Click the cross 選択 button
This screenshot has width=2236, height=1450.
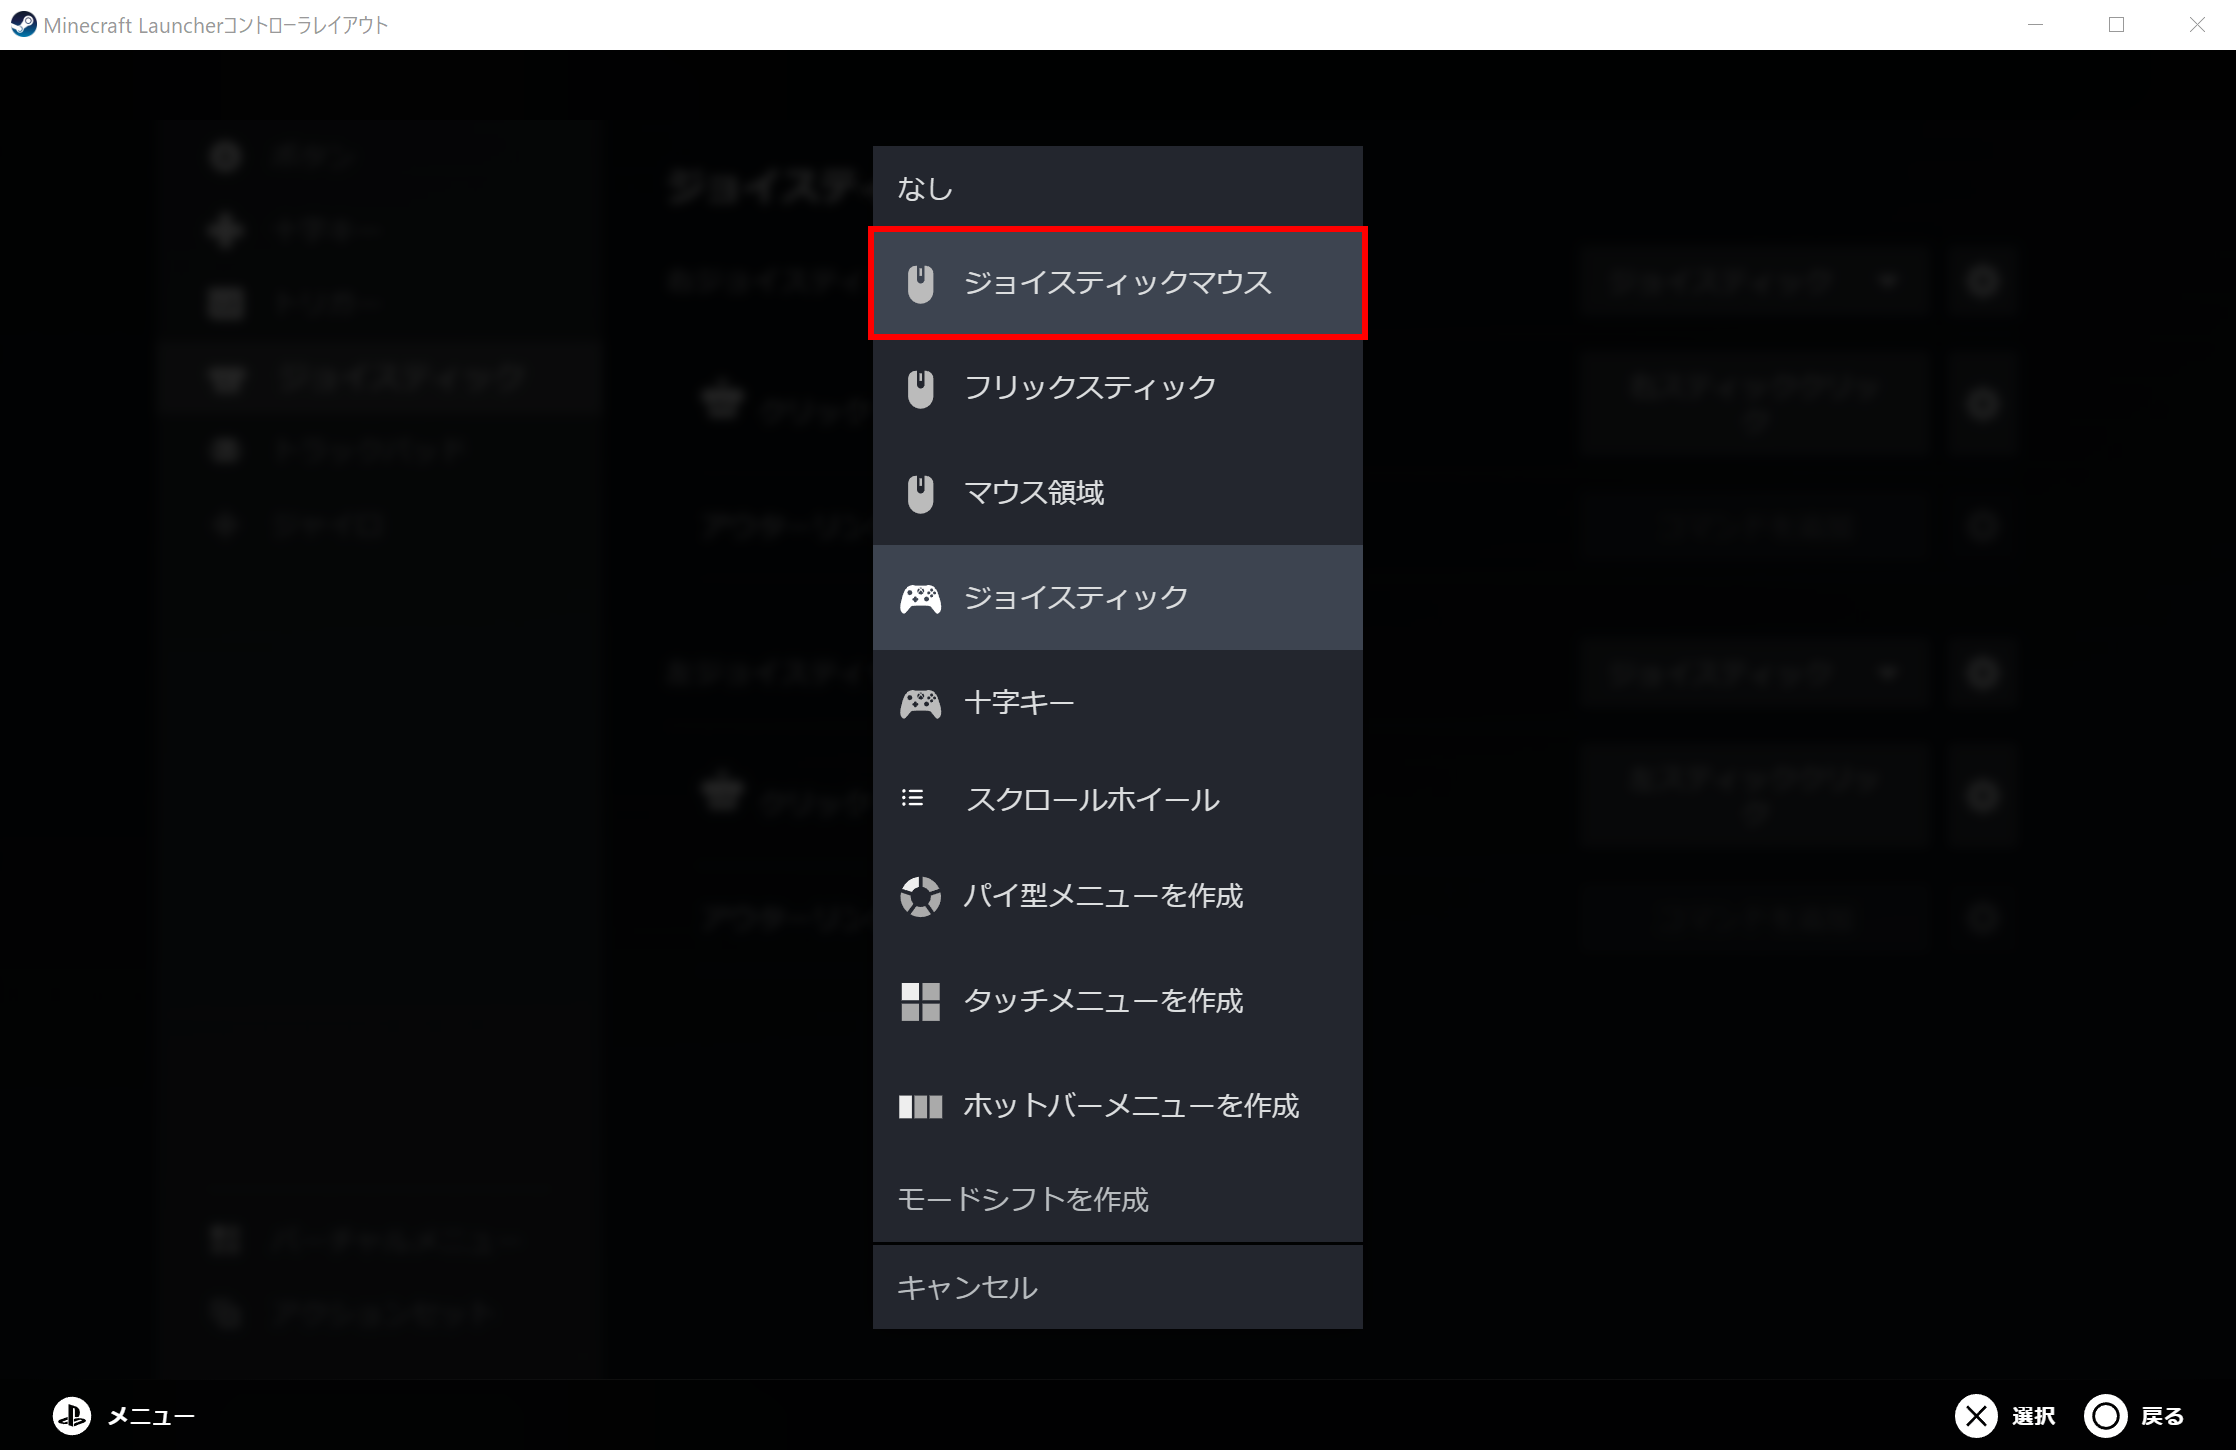2005,1416
